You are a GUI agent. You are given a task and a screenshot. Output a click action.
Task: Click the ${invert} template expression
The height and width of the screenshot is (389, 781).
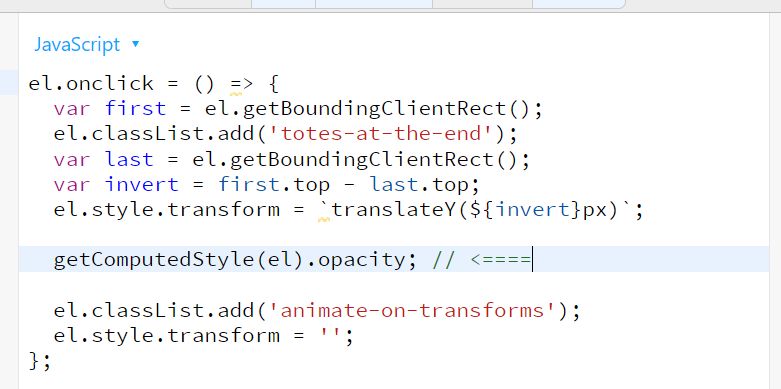525,210
